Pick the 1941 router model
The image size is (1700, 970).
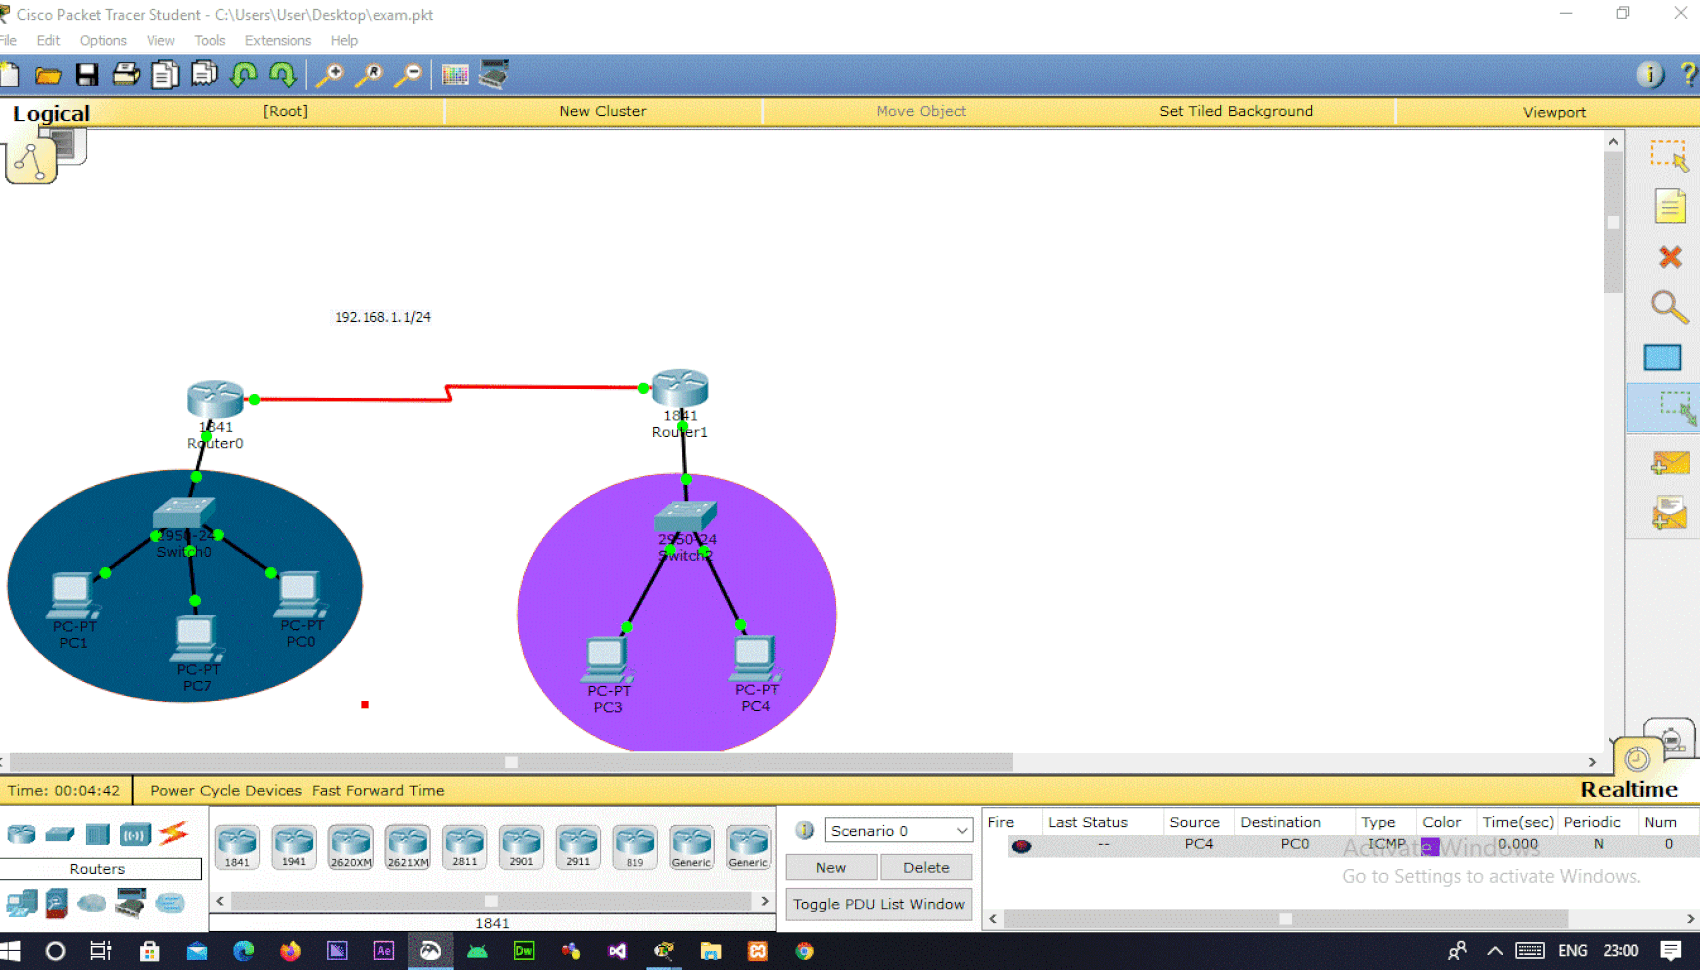tap(294, 846)
